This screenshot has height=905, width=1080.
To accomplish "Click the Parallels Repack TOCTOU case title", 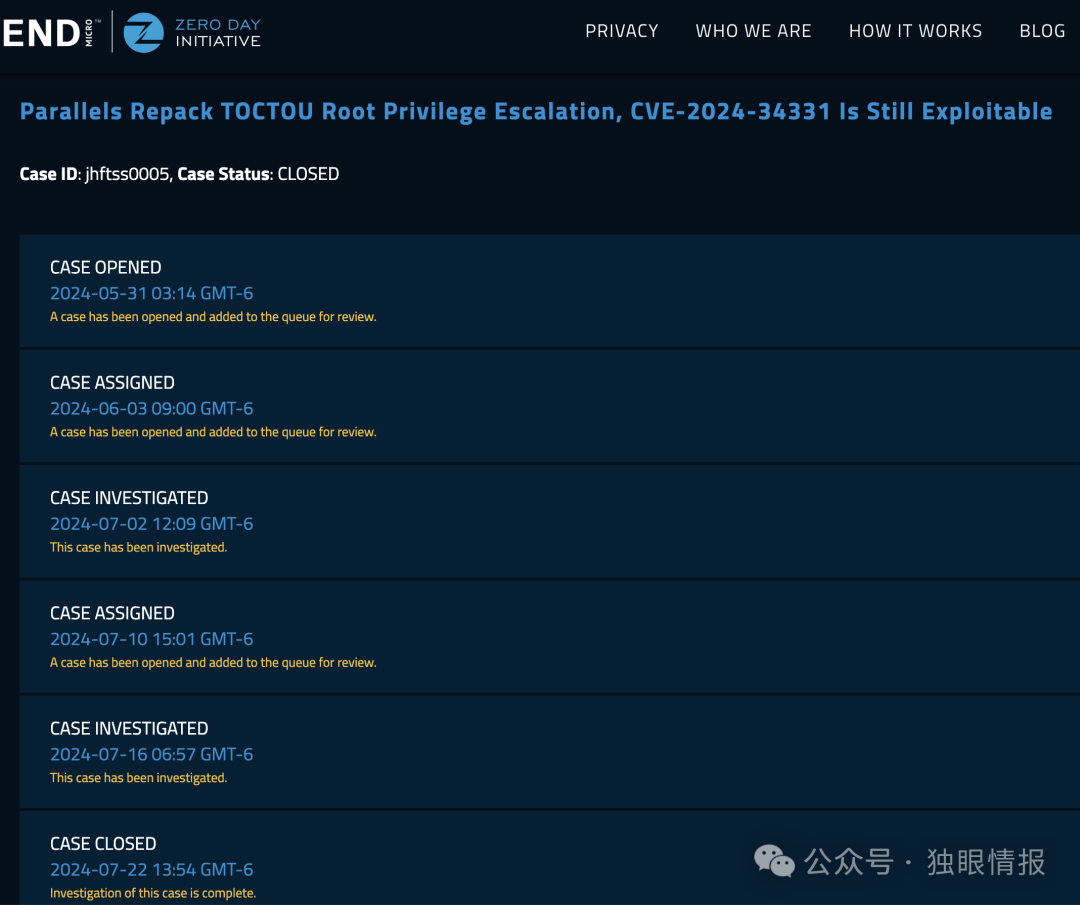I will [x=536, y=111].
